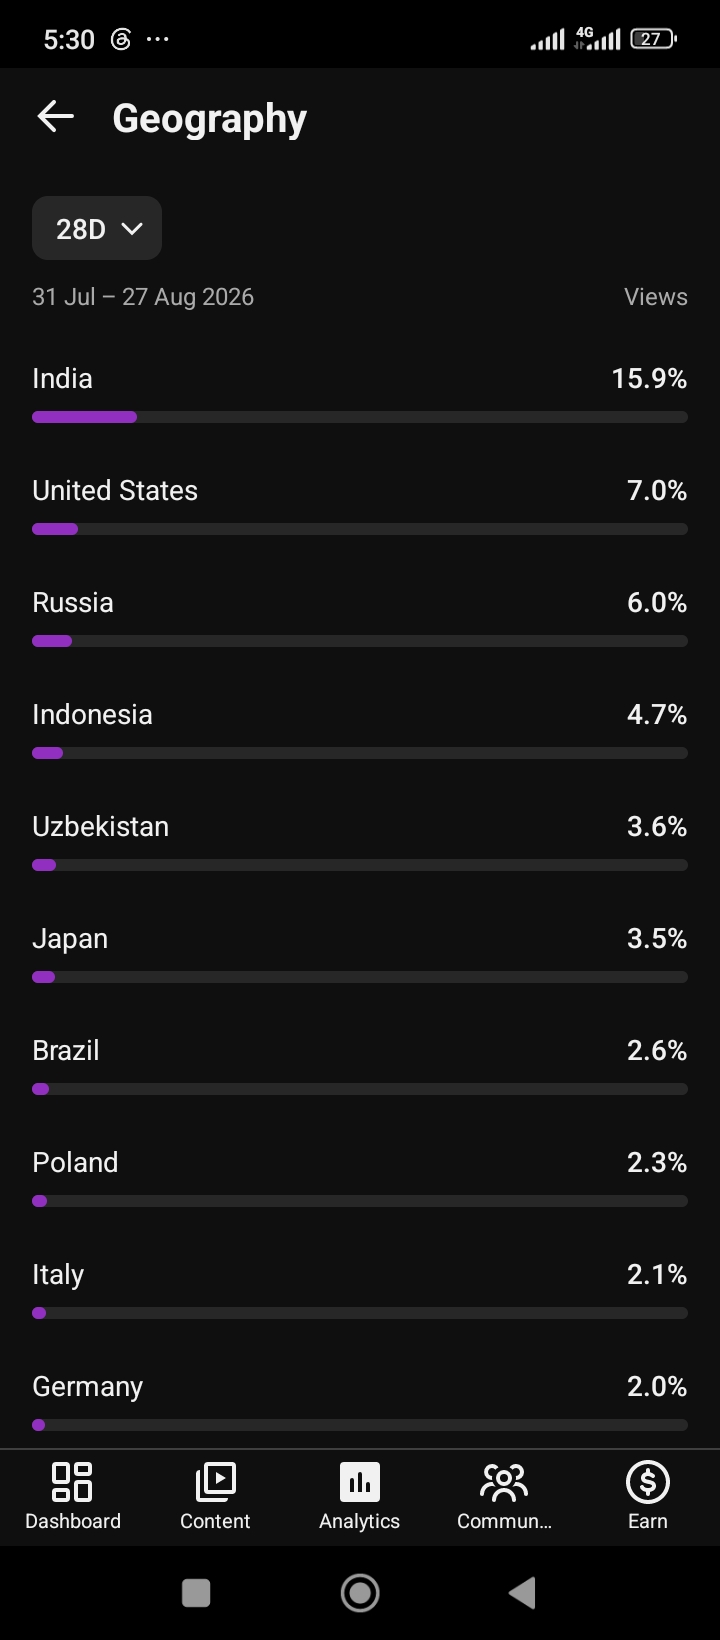
Task: Tap the Android home circle button
Action: [360, 1592]
